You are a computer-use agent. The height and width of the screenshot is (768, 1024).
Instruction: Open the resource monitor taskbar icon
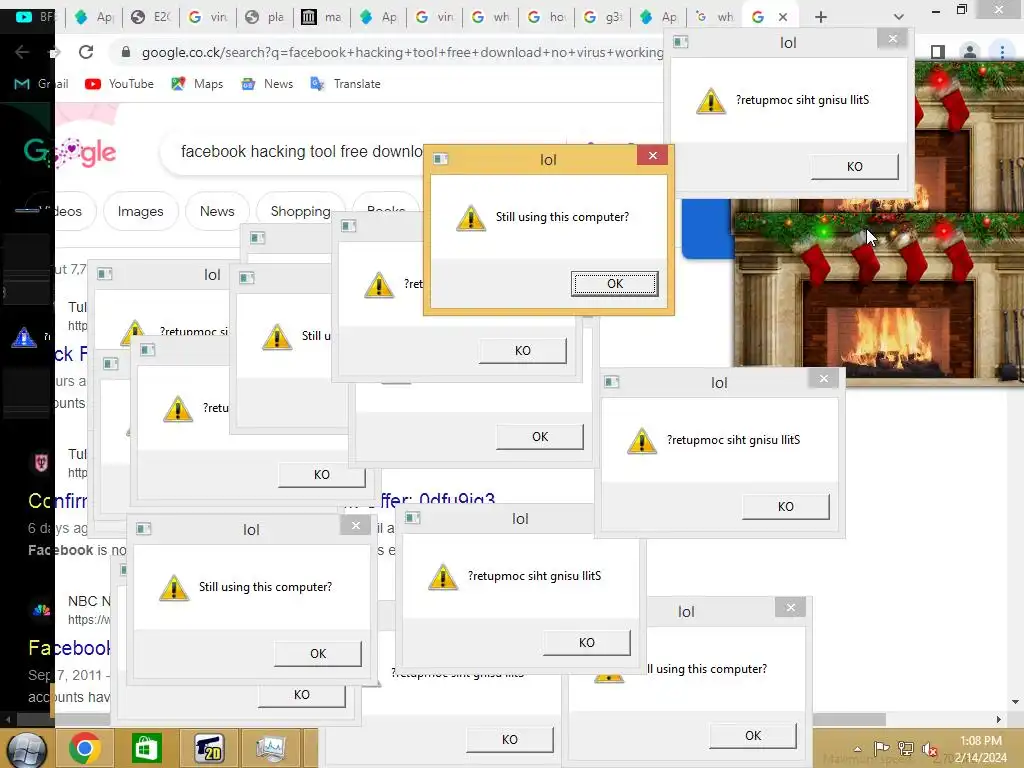(270, 748)
